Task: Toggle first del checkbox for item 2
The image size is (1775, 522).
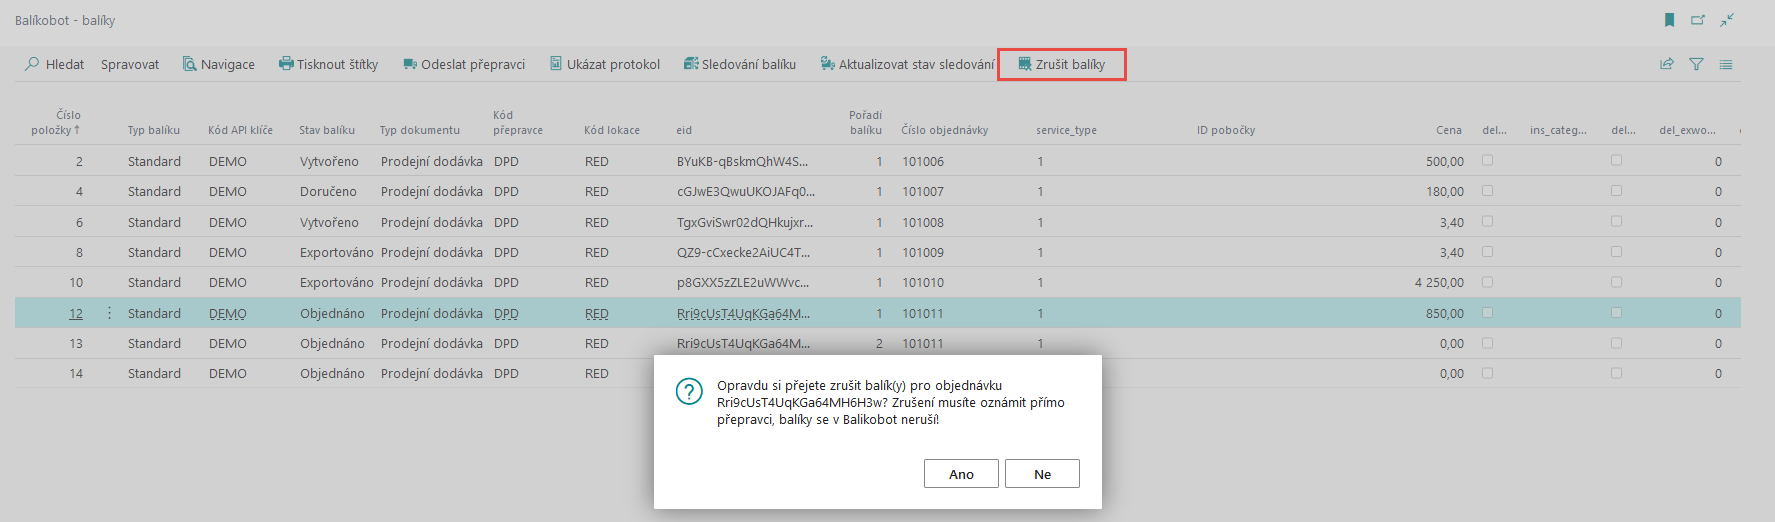Action: 1487,160
